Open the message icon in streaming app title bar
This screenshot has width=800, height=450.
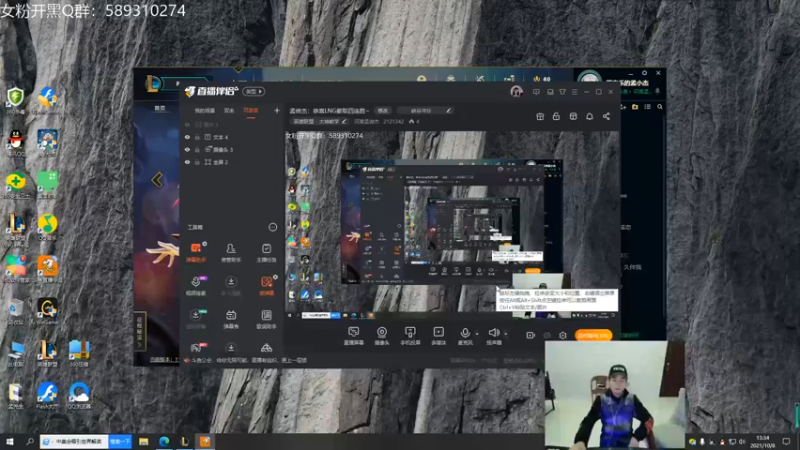tap(536, 92)
